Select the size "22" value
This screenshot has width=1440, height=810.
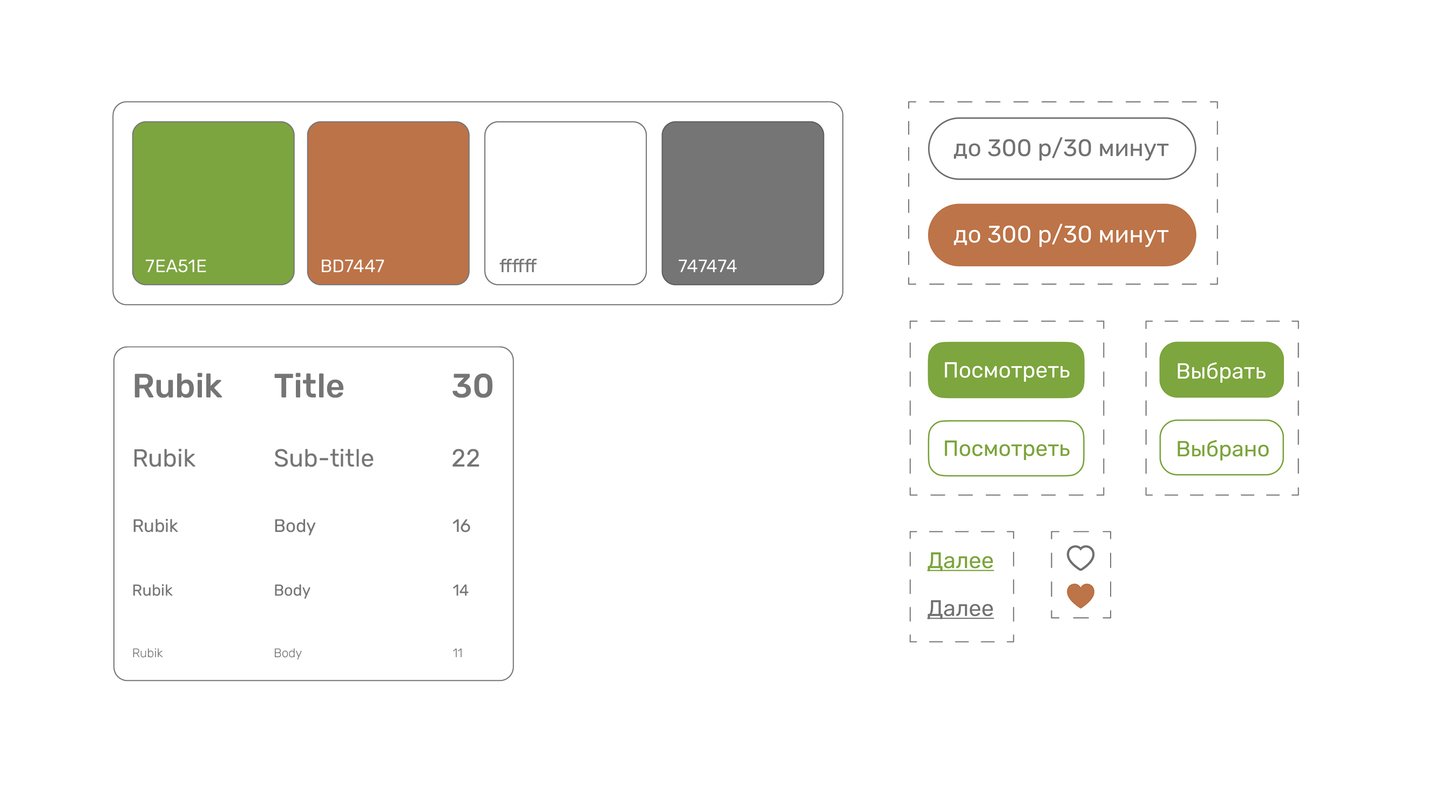466,459
